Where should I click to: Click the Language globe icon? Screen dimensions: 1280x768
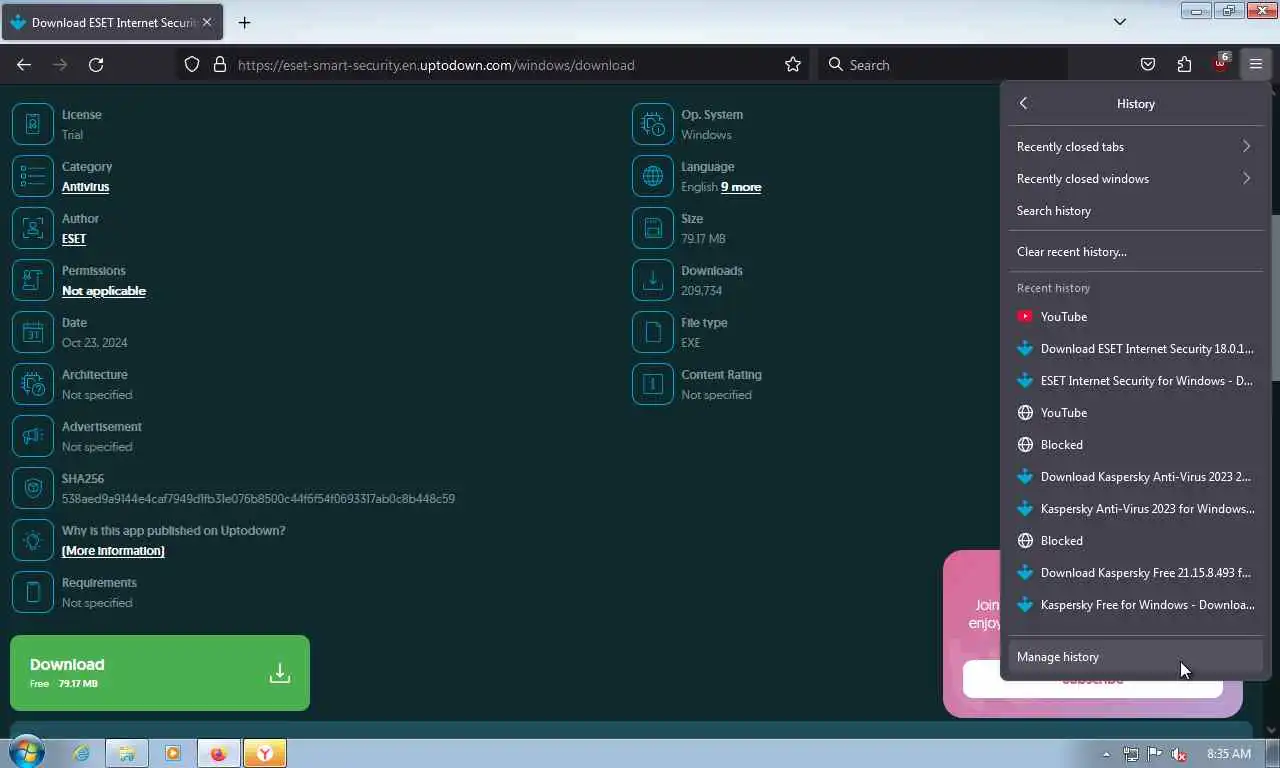click(x=653, y=176)
